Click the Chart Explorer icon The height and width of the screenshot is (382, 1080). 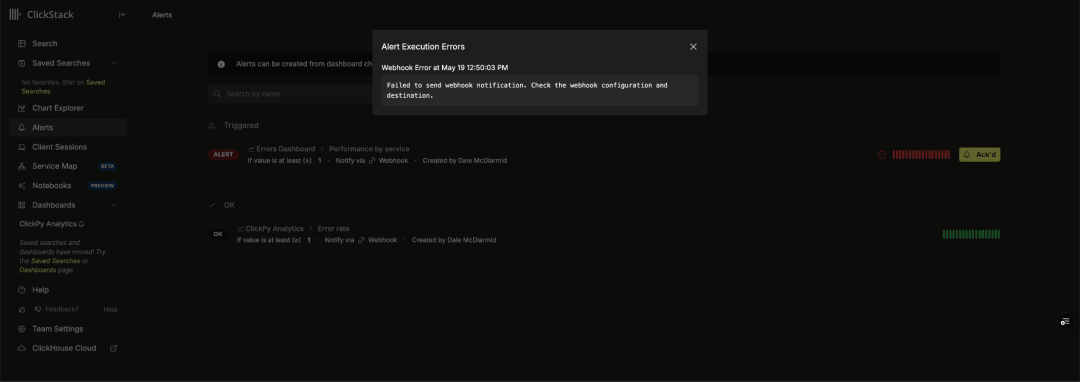point(21,108)
